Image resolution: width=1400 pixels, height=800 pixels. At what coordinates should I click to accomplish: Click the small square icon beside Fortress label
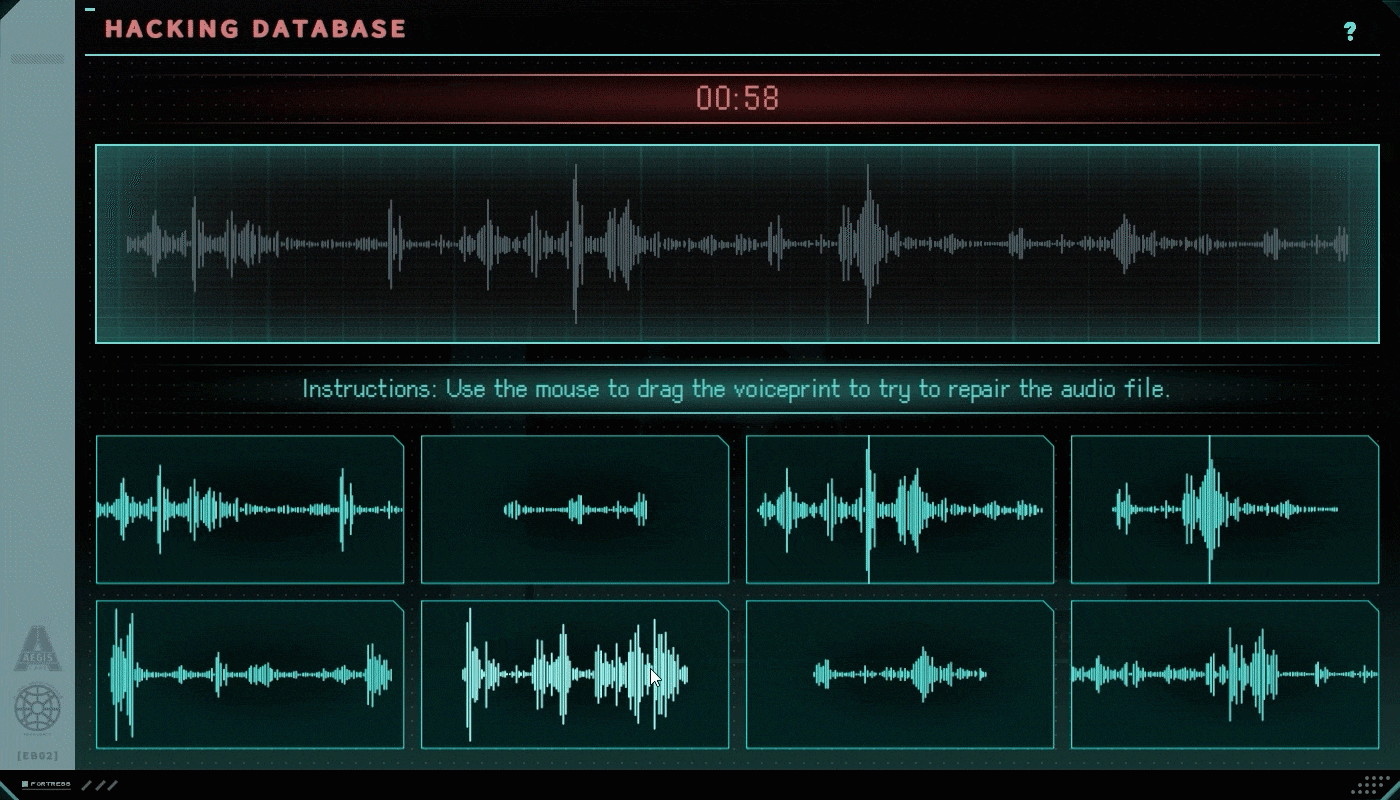click(25, 785)
